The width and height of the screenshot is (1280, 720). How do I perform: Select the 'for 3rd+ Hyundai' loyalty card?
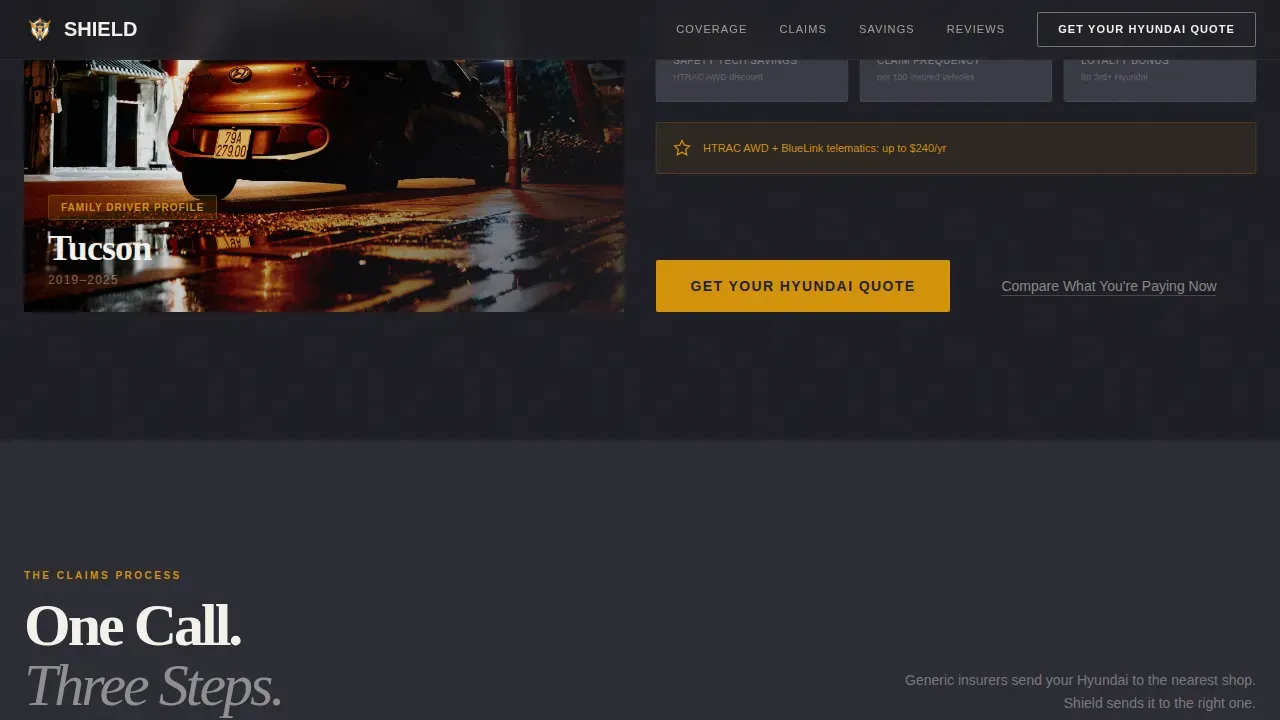pyautogui.click(x=1160, y=80)
